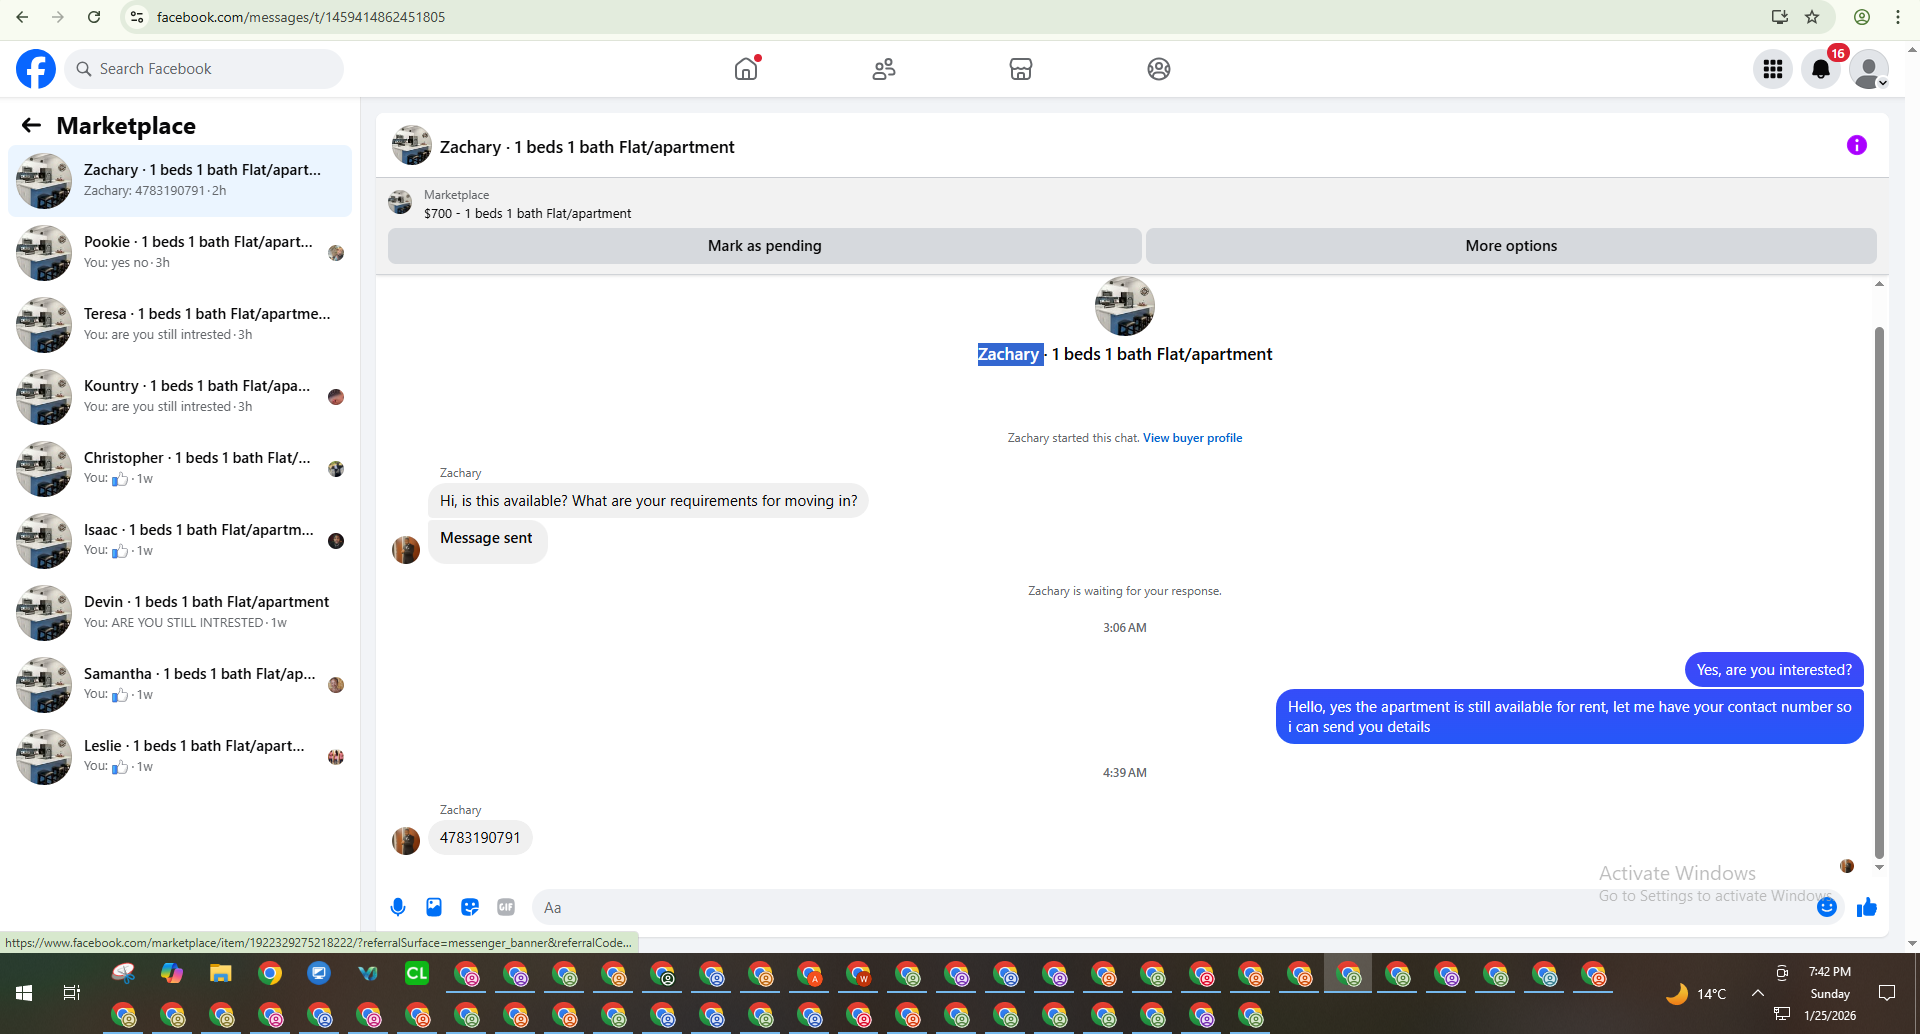View site information for facebook.com
This screenshot has width=1920, height=1034.
tap(137, 17)
